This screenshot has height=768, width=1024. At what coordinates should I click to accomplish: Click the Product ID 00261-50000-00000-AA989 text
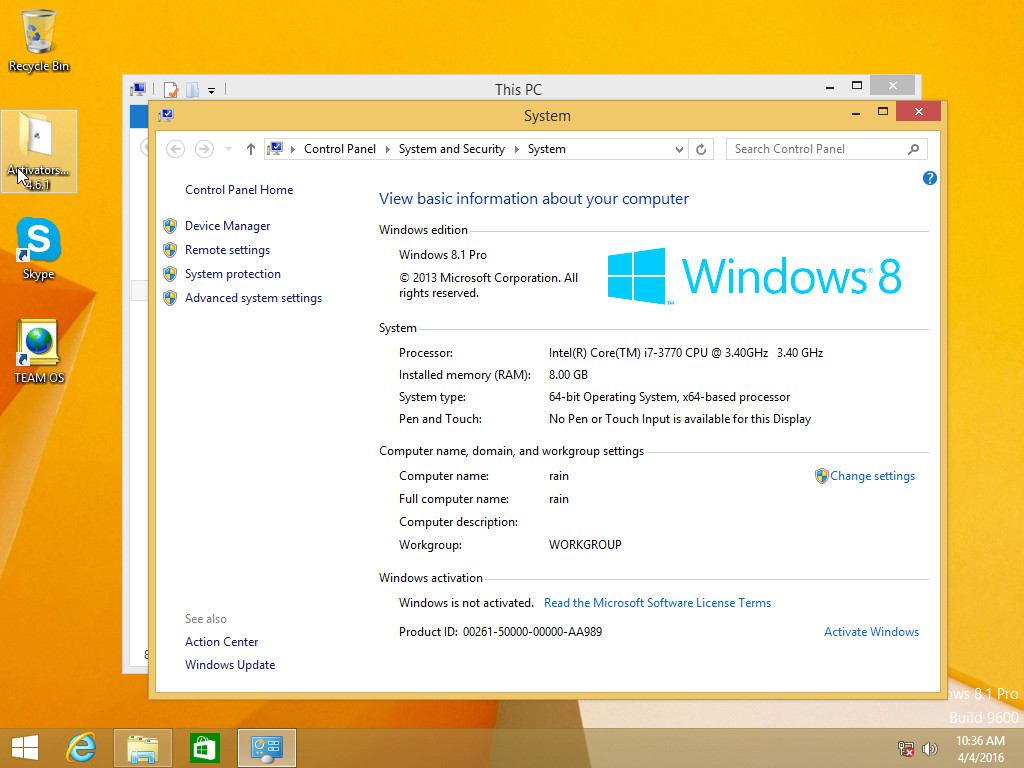[500, 632]
